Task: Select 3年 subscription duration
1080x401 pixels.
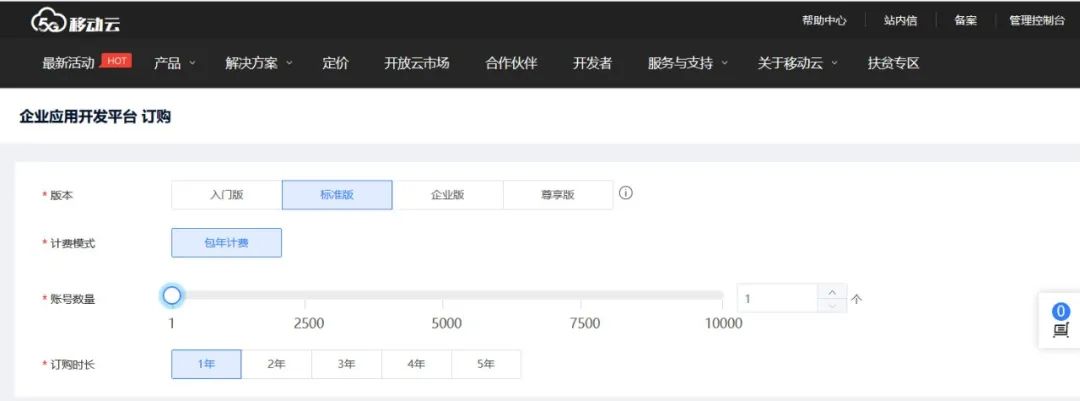Action: click(x=346, y=364)
